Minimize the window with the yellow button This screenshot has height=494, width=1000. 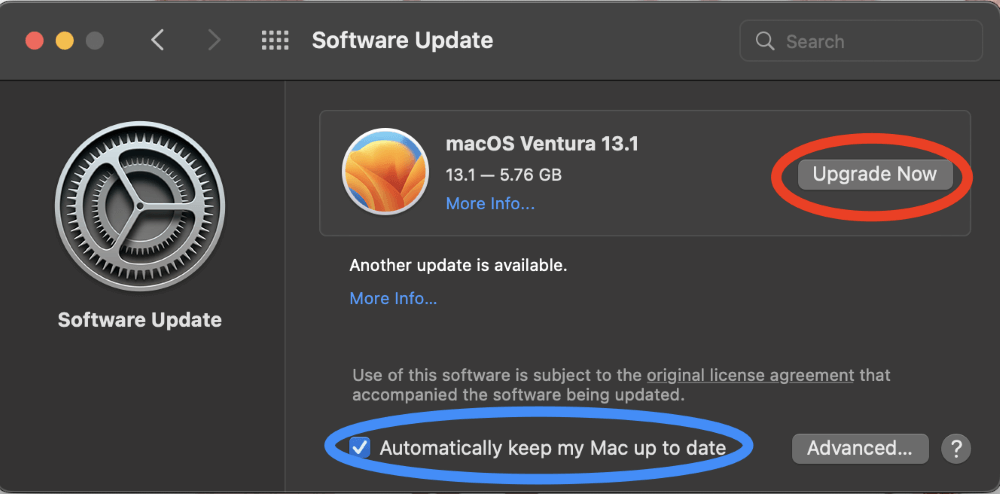click(x=65, y=41)
